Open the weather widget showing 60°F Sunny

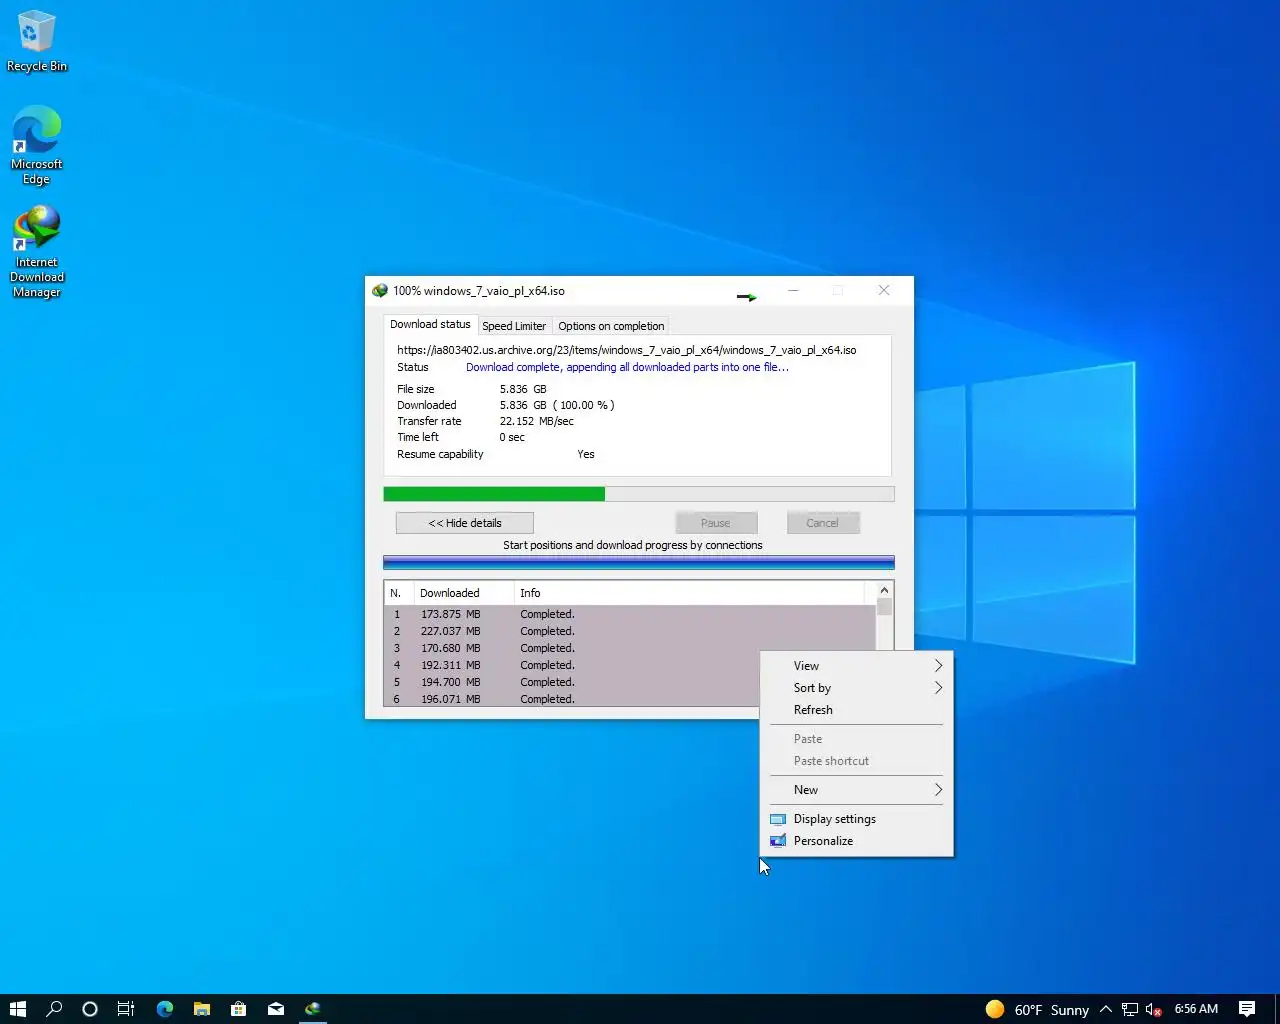(x=1037, y=1009)
